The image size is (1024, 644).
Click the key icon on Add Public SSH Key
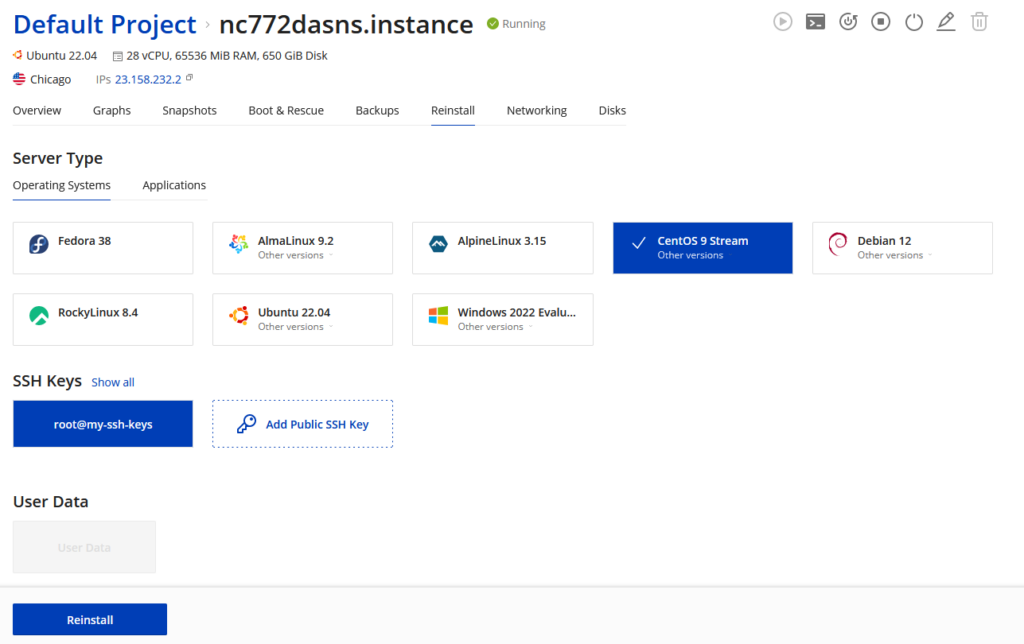tap(247, 423)
